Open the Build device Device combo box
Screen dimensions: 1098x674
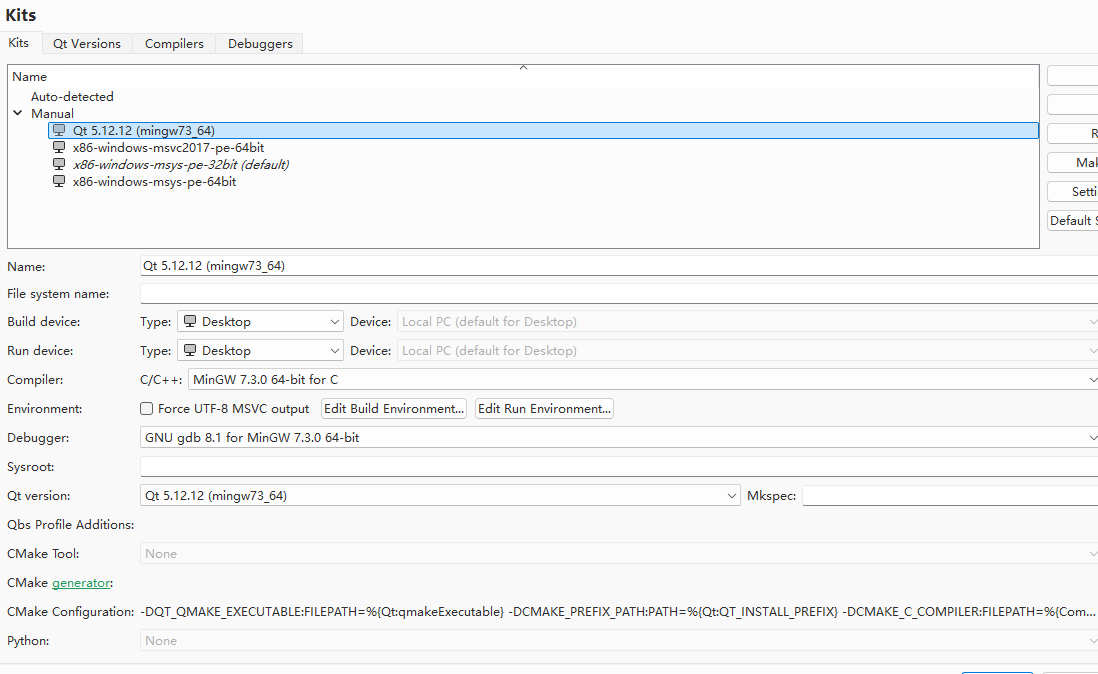click(747, 322)
